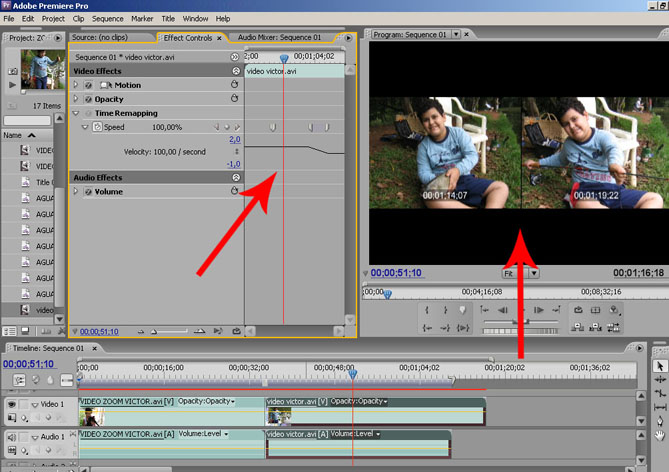Open the Sequence menu
This screenshot has width=669, height=472.
tap(107, 18)
